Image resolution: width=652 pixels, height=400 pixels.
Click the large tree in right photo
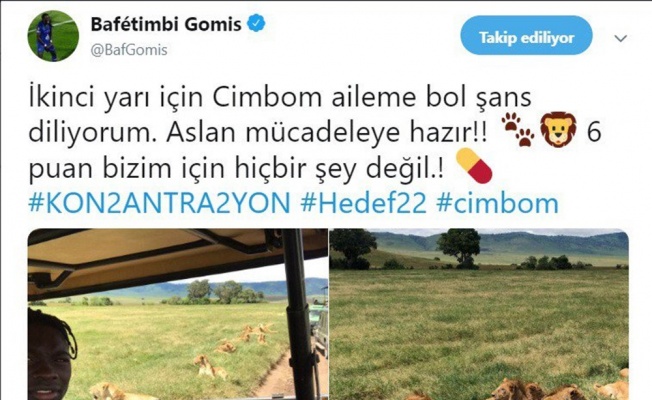(460, 247)
